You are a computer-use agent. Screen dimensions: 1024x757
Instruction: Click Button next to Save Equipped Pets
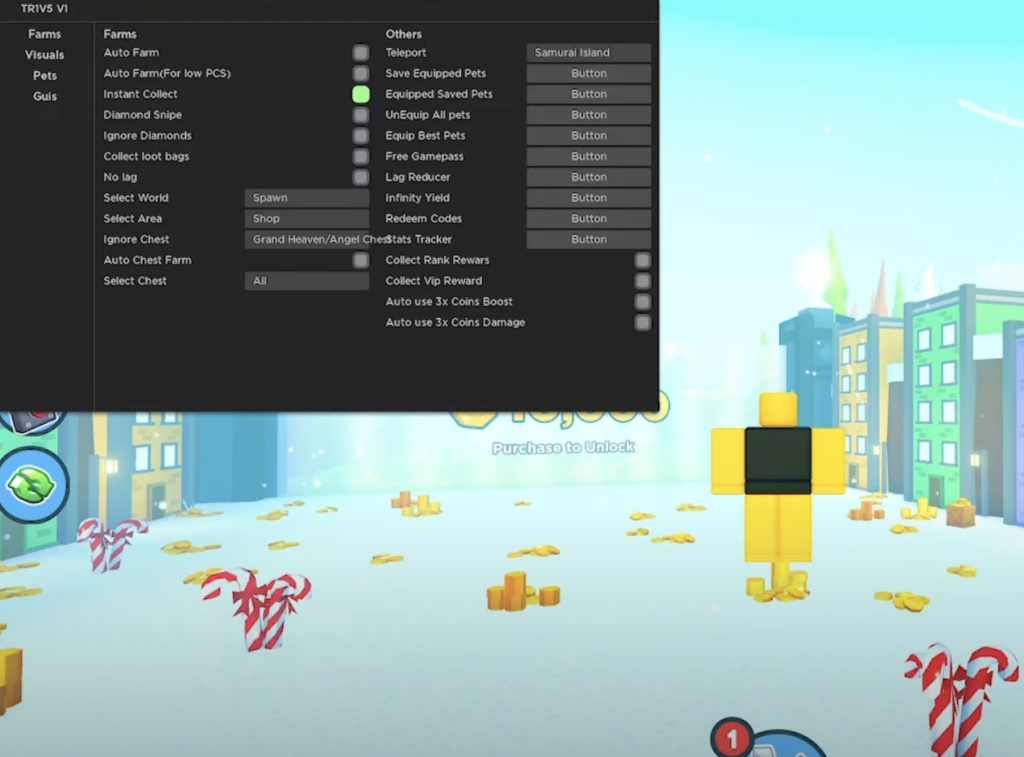tap(589, 73)
